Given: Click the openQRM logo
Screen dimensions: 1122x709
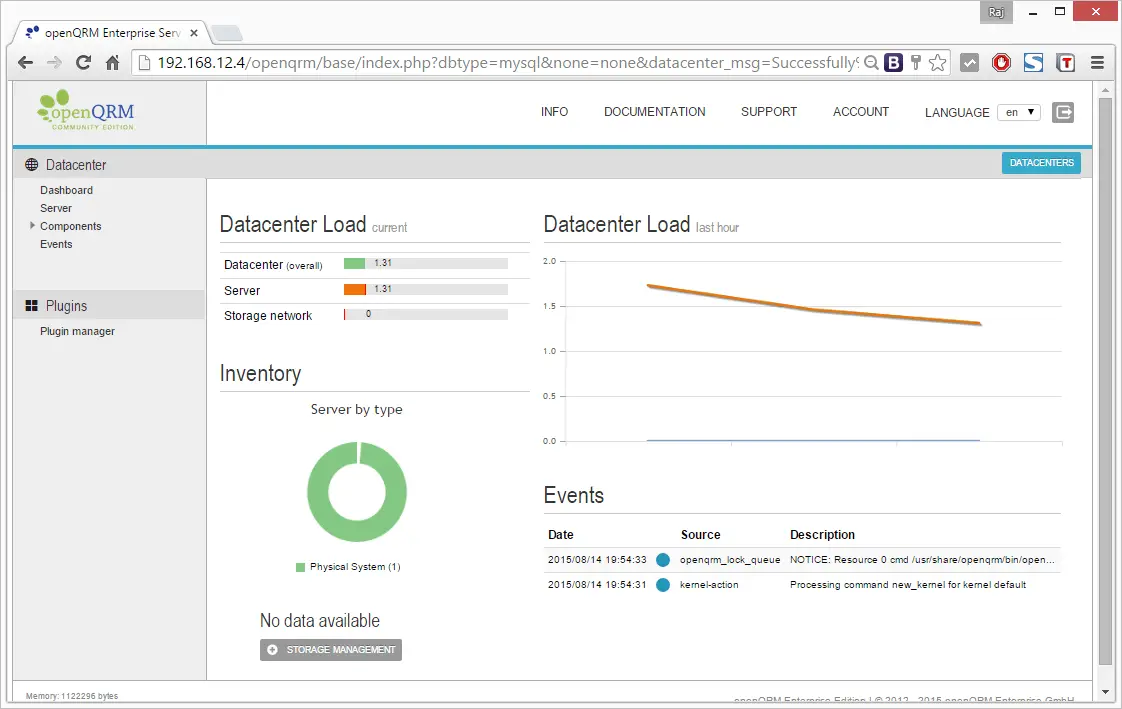Looking at the screenshot, I should [x=86, y=110].
